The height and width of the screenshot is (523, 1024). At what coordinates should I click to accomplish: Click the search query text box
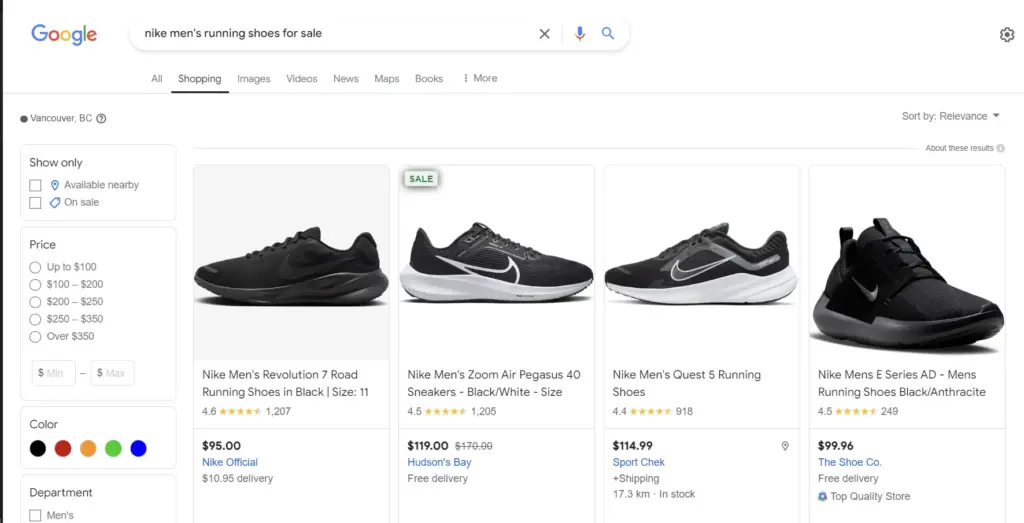(x=333, y=33)
